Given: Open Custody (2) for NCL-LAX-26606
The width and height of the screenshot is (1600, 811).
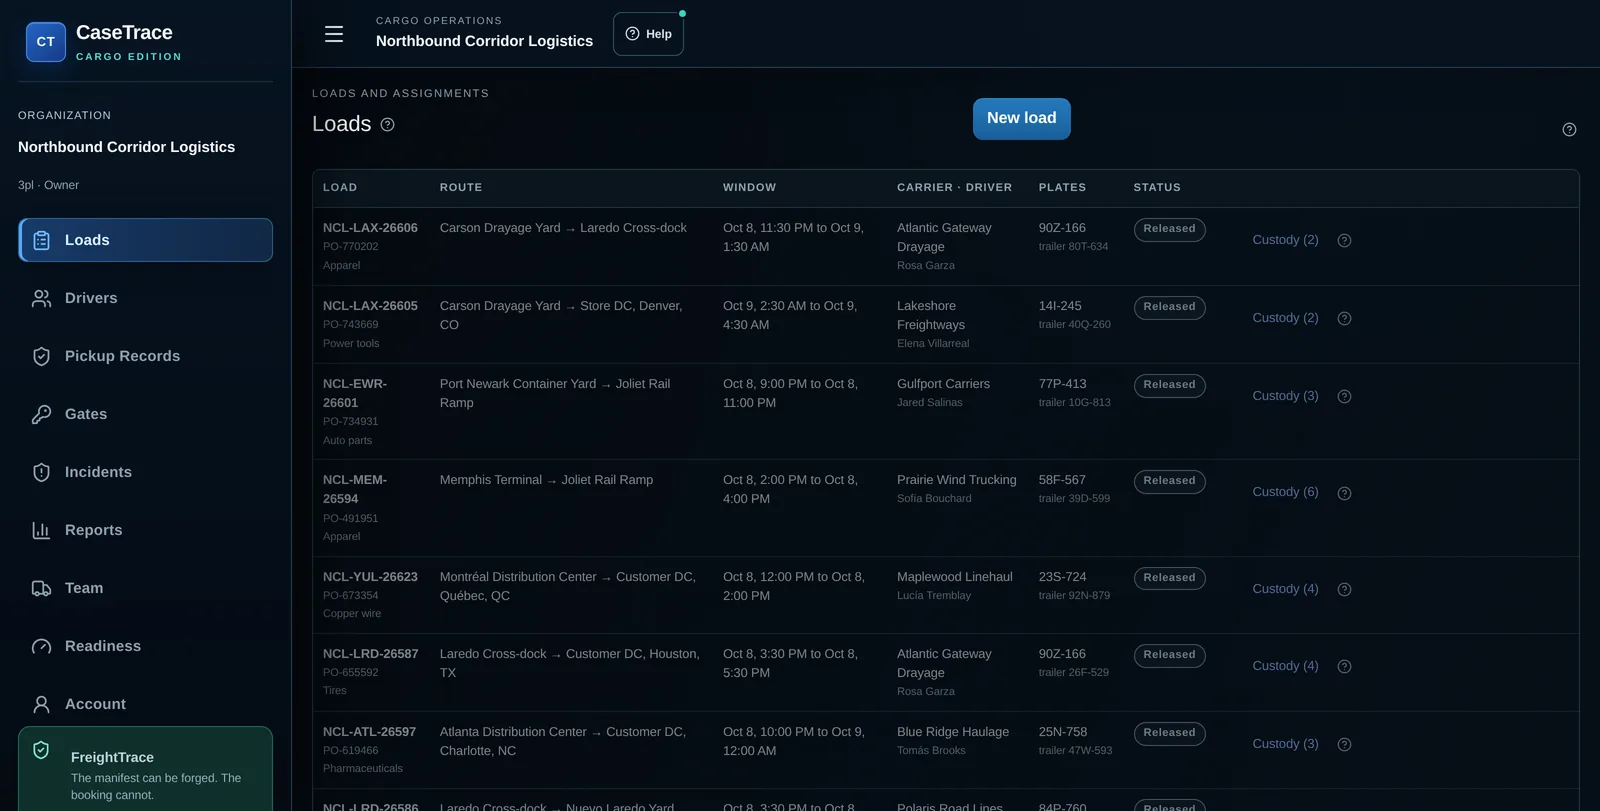Looking at the screenshot, I should [1285, 240].
